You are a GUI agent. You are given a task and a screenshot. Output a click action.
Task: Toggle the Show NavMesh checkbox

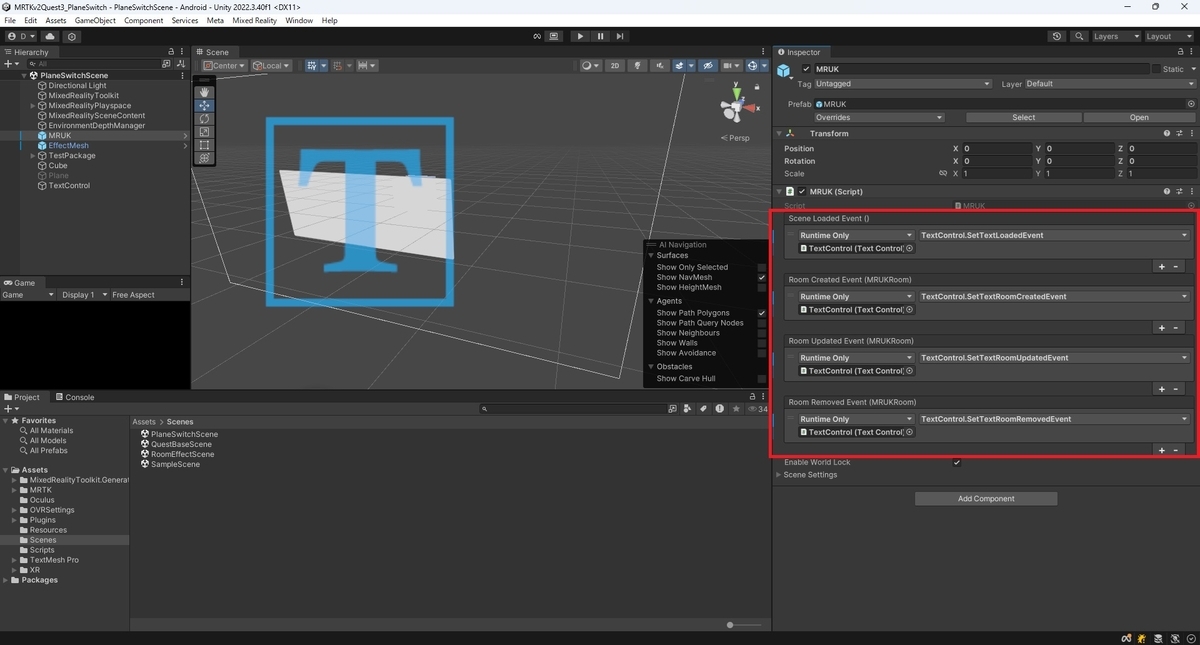pos(762,277)
